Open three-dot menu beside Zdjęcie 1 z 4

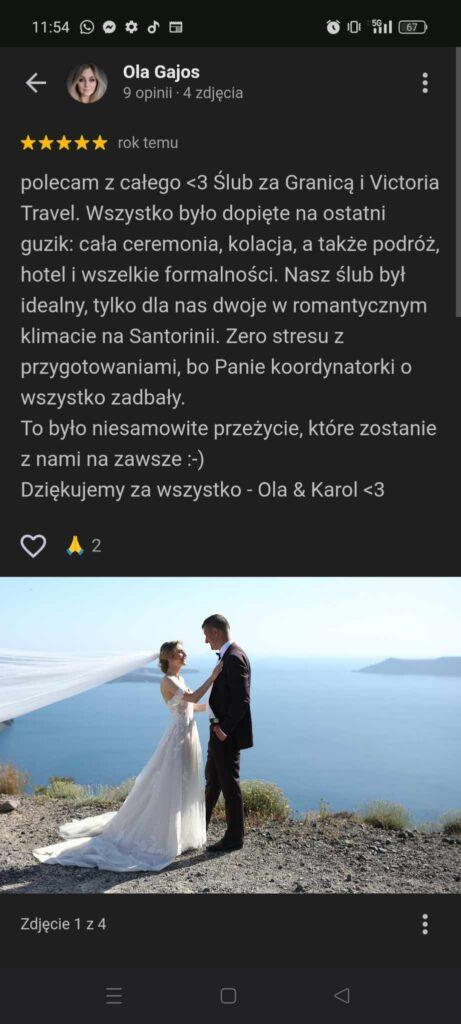point(425,924)
